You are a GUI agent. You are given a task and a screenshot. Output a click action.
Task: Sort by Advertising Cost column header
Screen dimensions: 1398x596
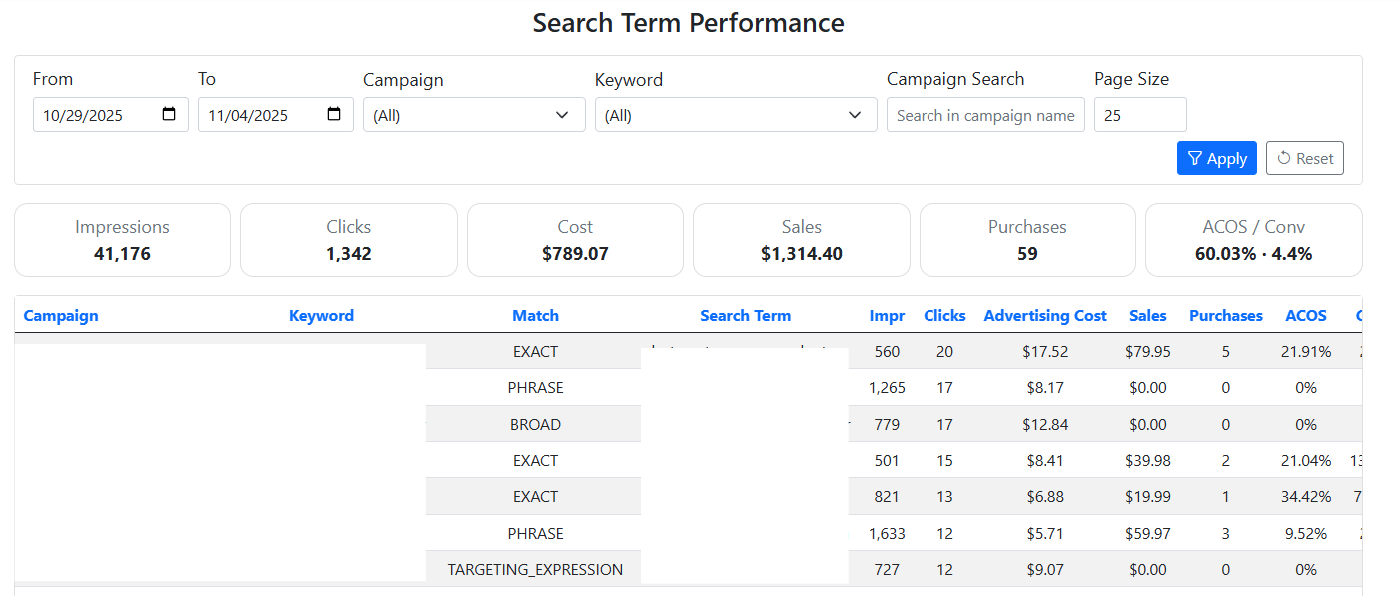point(1045,315)
